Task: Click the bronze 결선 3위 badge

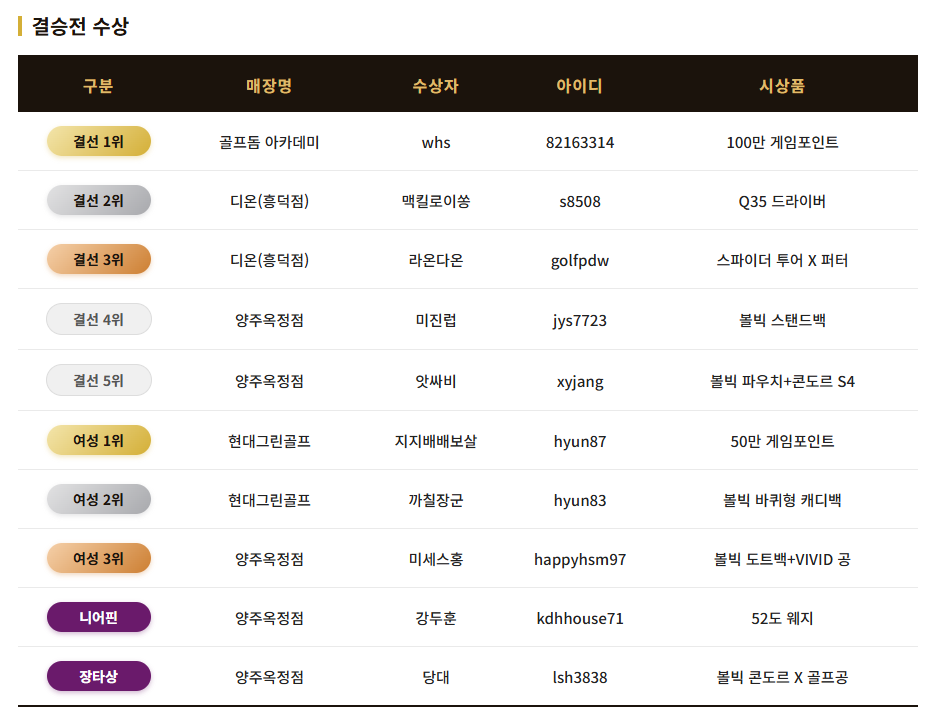Action: pyautogui.click(x=99, y=260)
